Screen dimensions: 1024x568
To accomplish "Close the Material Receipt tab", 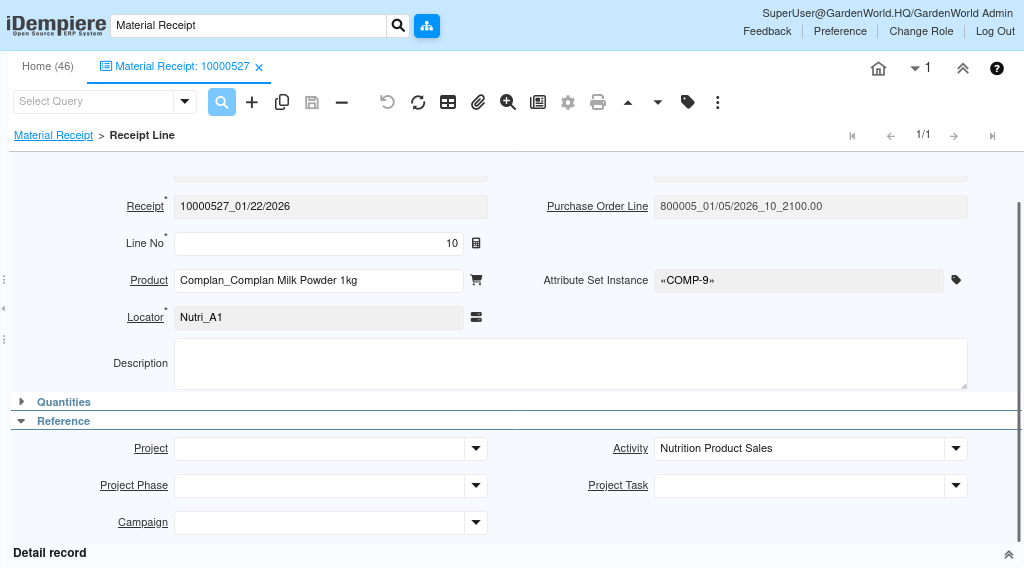I will point(259,67).
